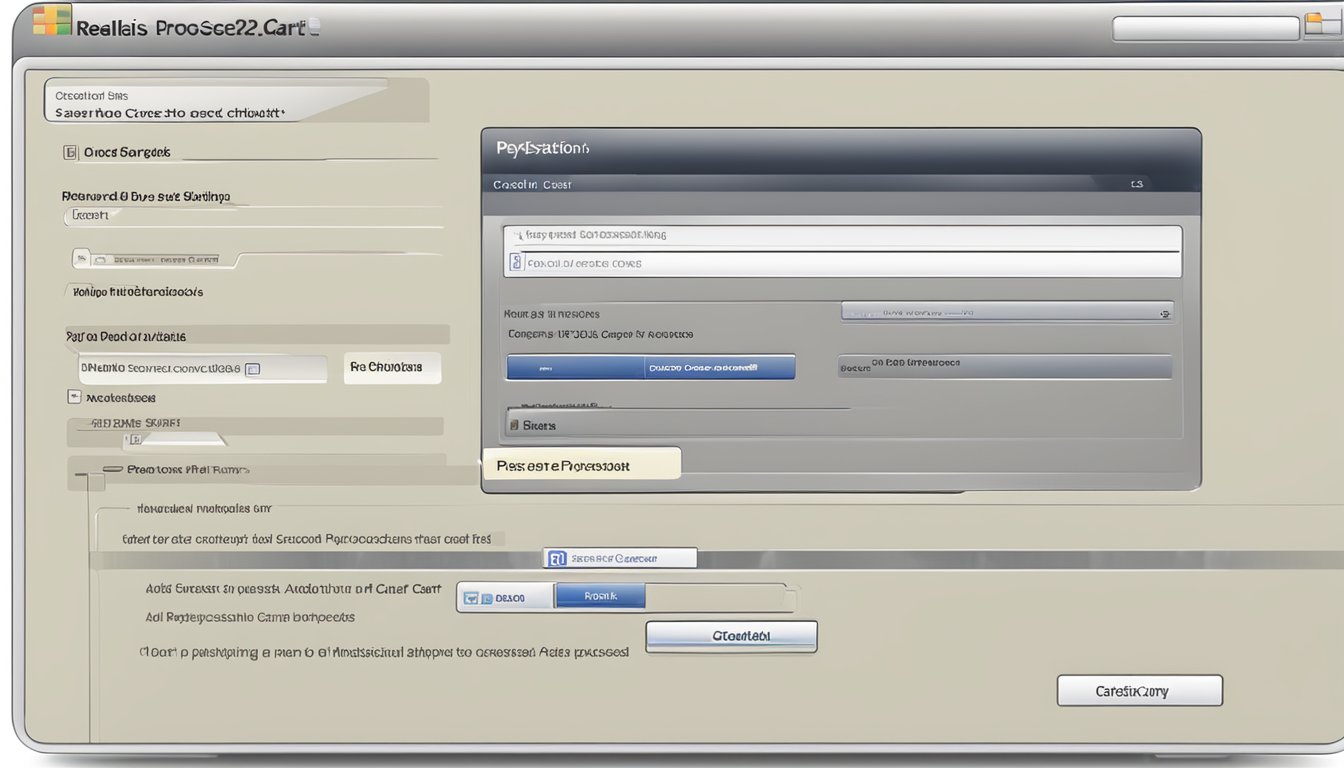Click the orange window icon at top right
This screenshot has width=1344, height=768.
coord(1324,24)
